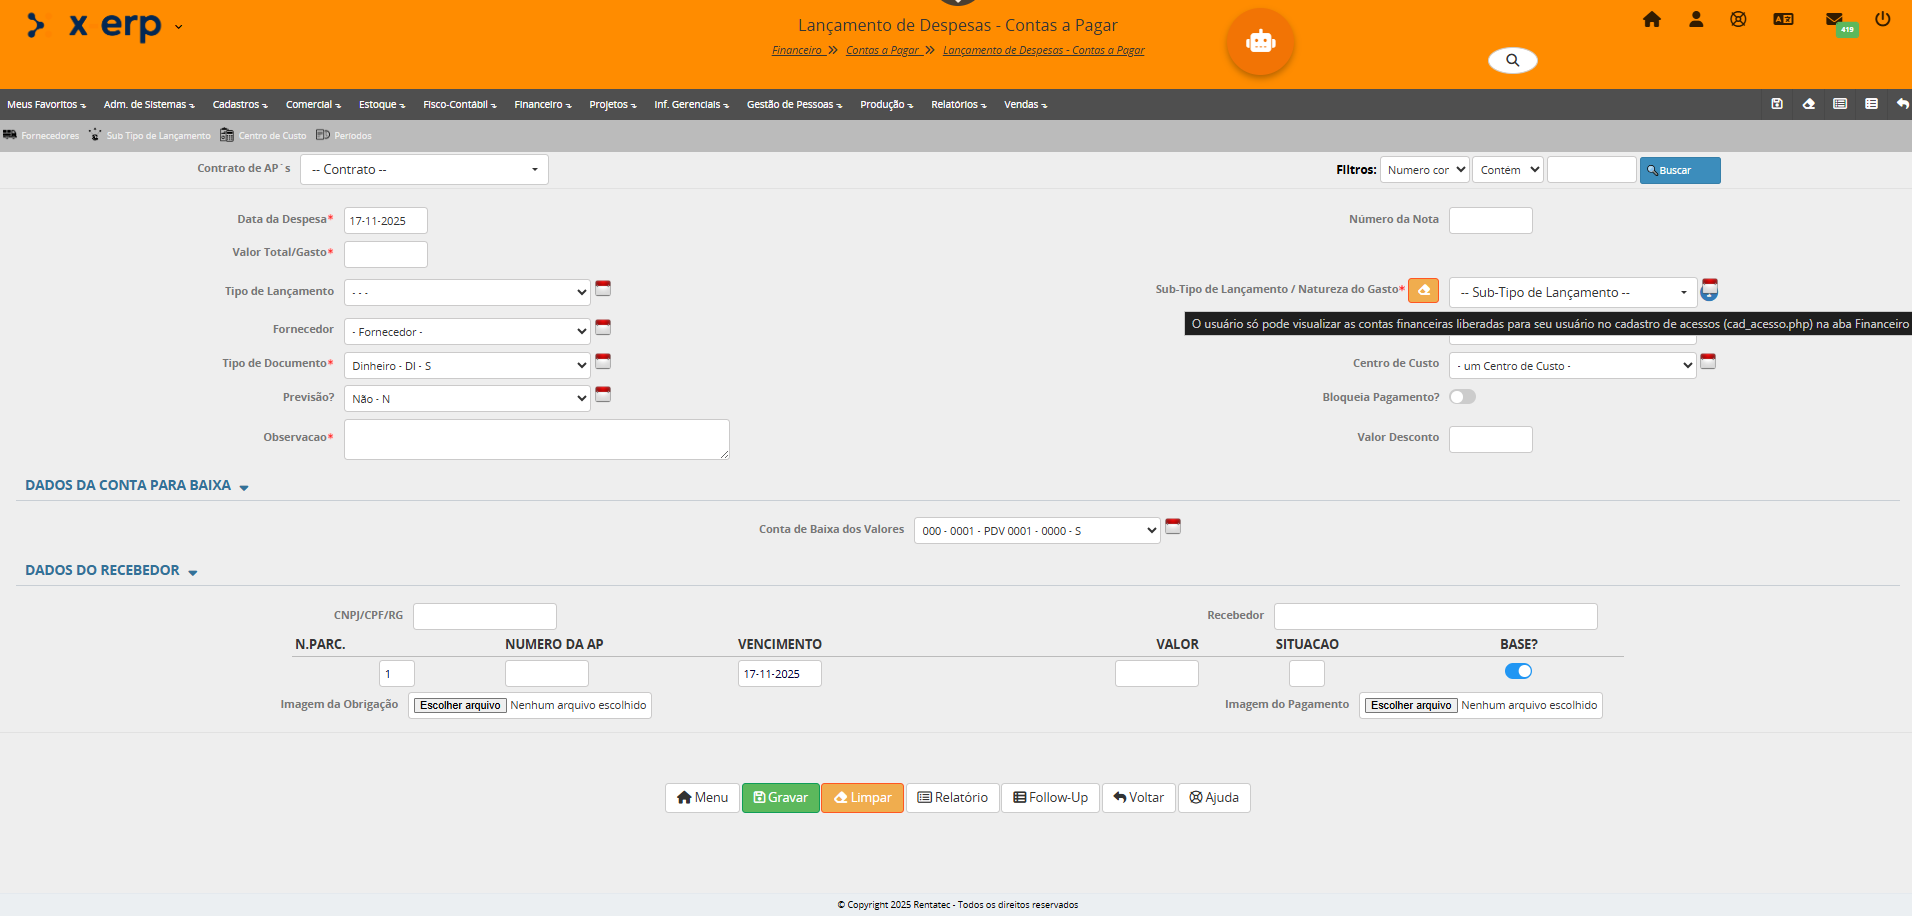The width and height of the screenshot is (1912, 916).
Task: Open the Centro de Custo dropdown
Action: pyautogui.click(x=1572, y=366)
